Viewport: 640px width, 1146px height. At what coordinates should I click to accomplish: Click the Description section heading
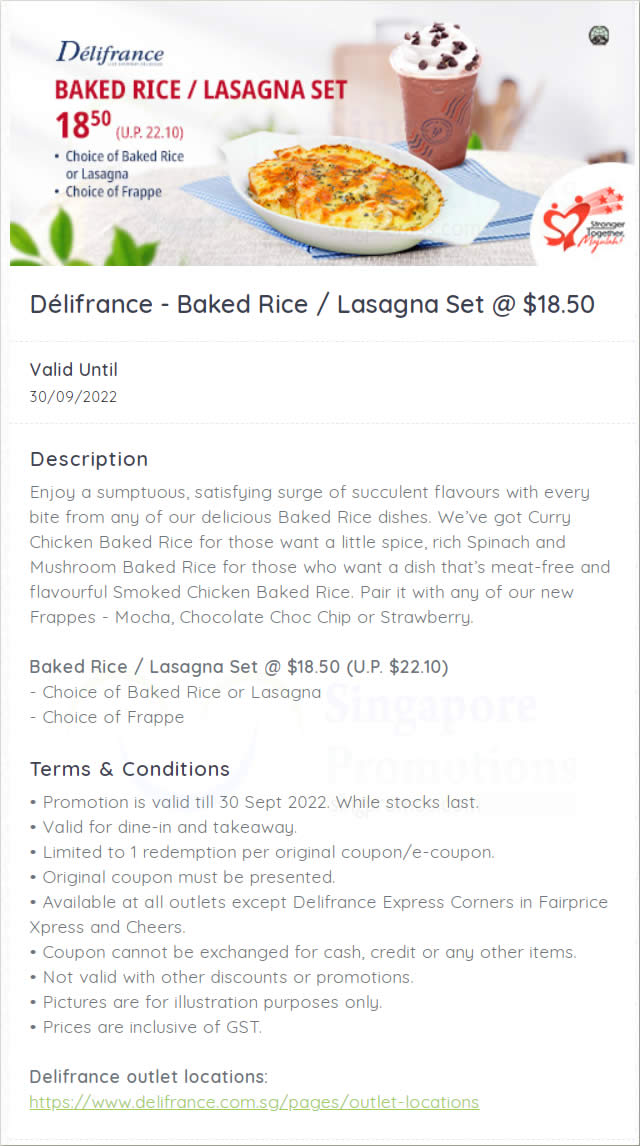[89, 459]
